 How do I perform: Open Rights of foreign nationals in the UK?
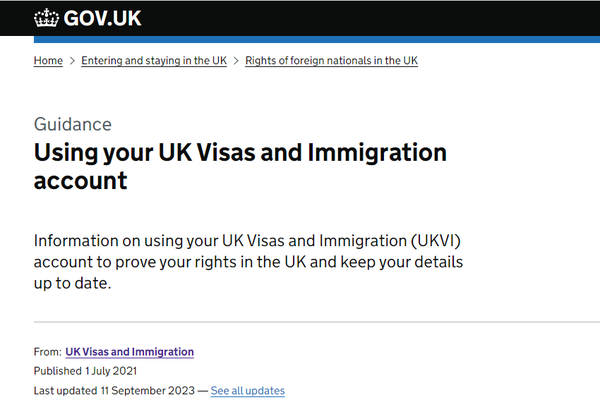(331, 60)
